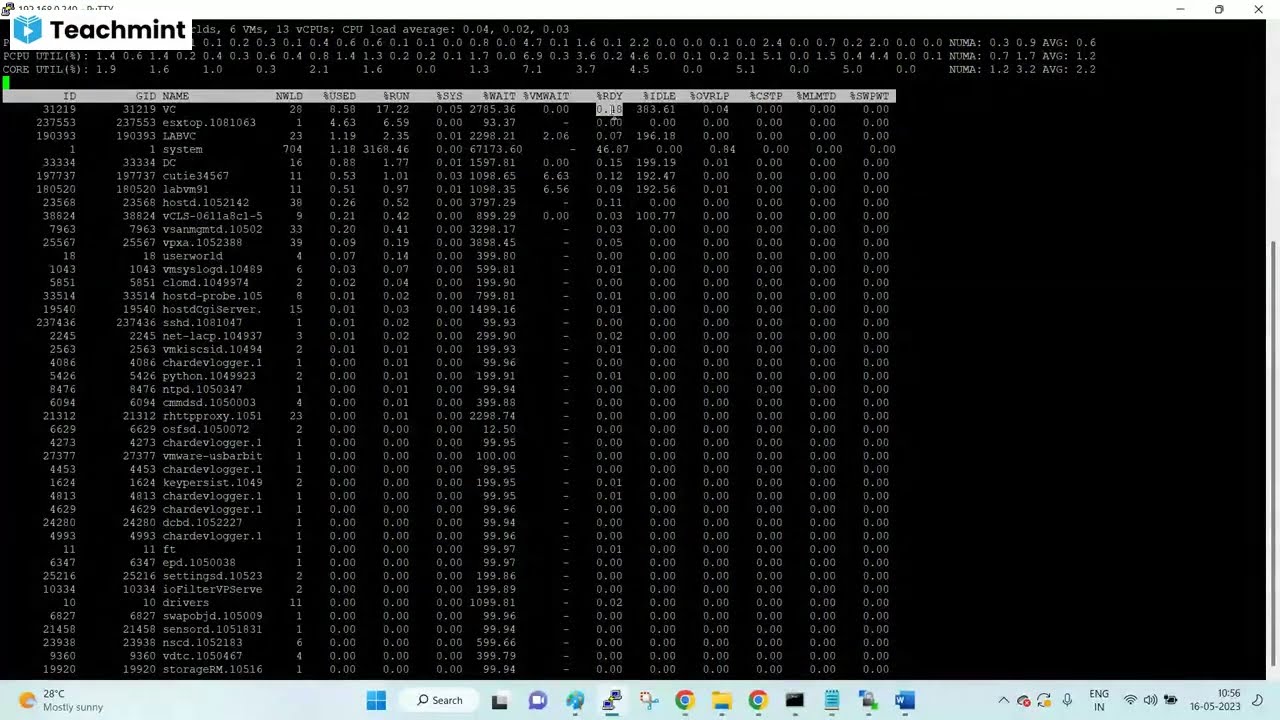Screen dimensions: 1280x720
Task: Click the NAME column header
Action: coord(175,96)
